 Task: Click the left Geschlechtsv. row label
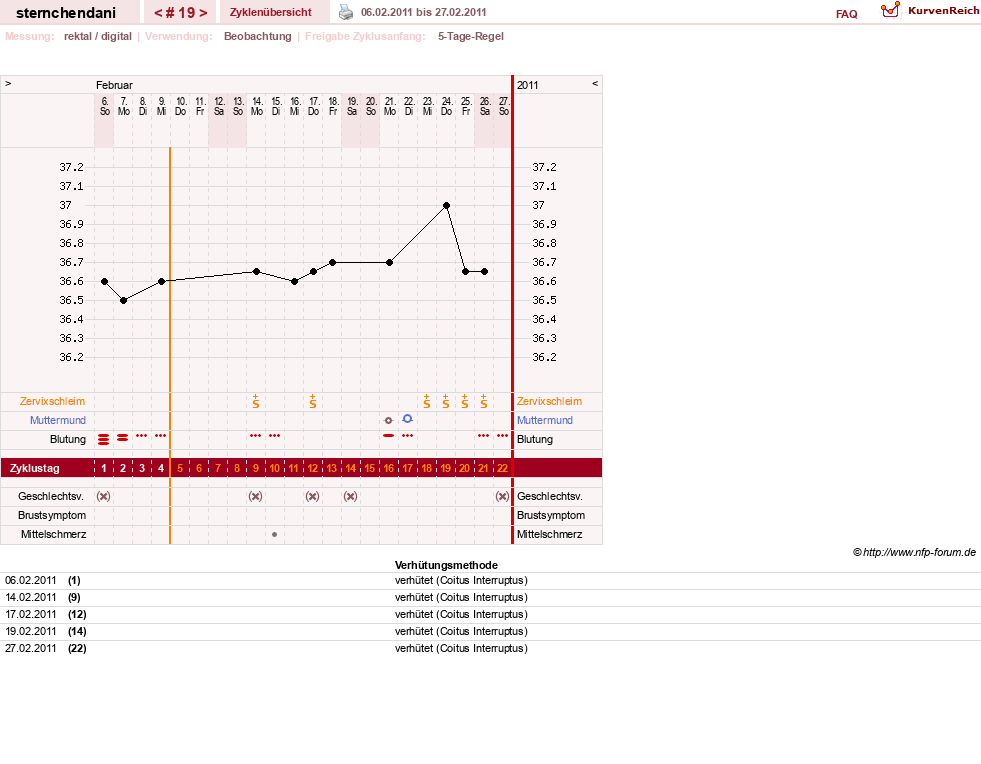51,496
